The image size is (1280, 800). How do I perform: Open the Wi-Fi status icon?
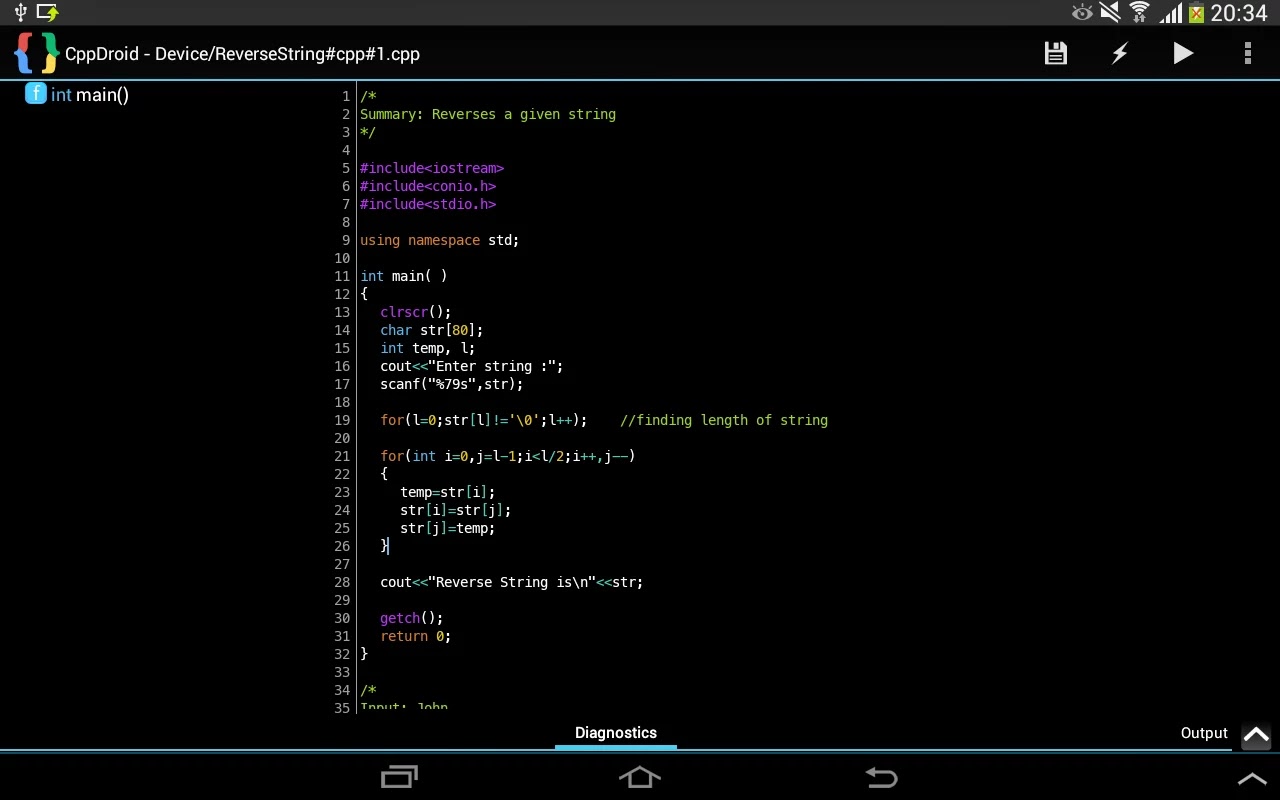pyautogui.click(x=1139, y=13)
